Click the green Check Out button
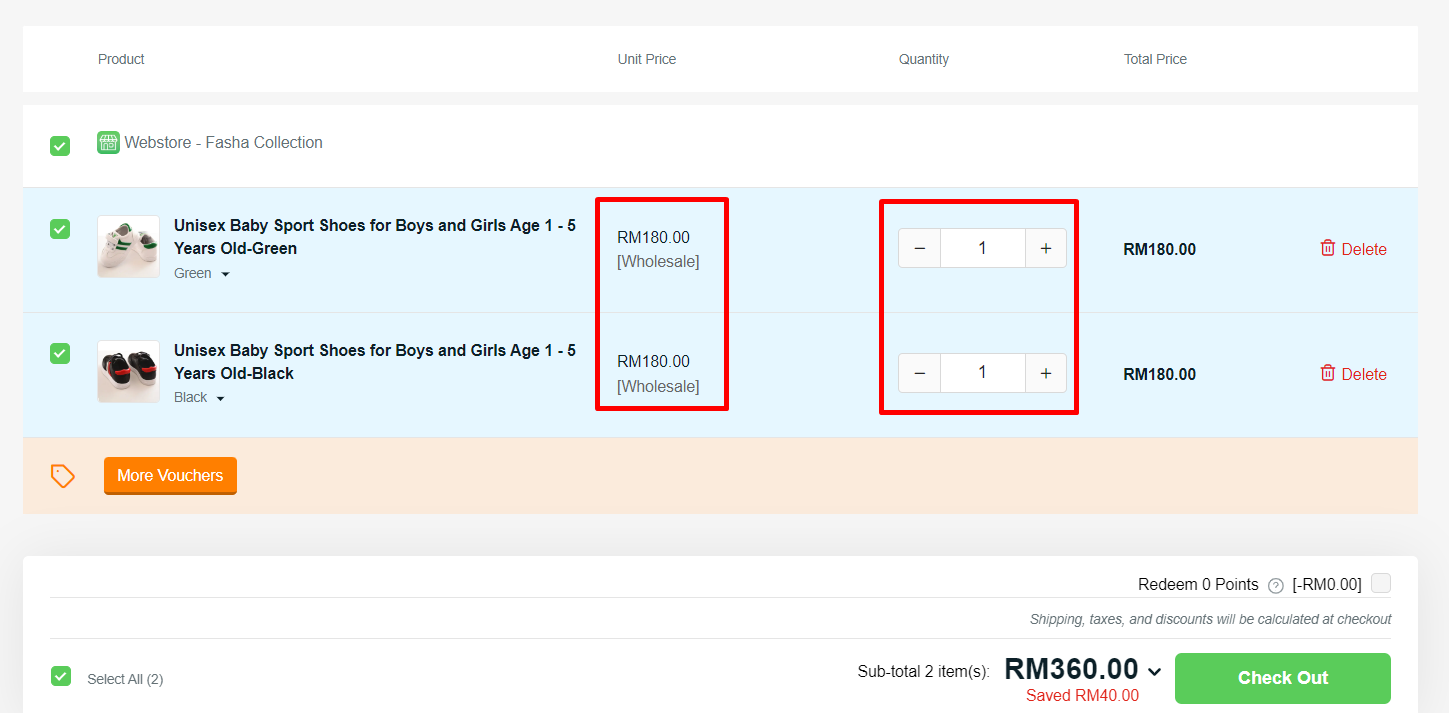Screen dimensions: 1449x713 pyautogui.click(x=1282, y=678)
